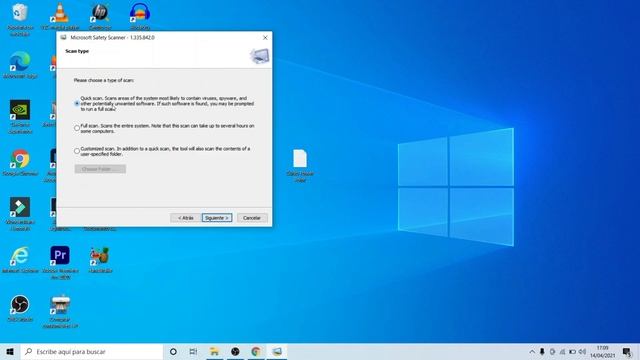Click the taskbar search box
Image resolution: width=640 pixels, height=360 pixels.
(92, 351)
